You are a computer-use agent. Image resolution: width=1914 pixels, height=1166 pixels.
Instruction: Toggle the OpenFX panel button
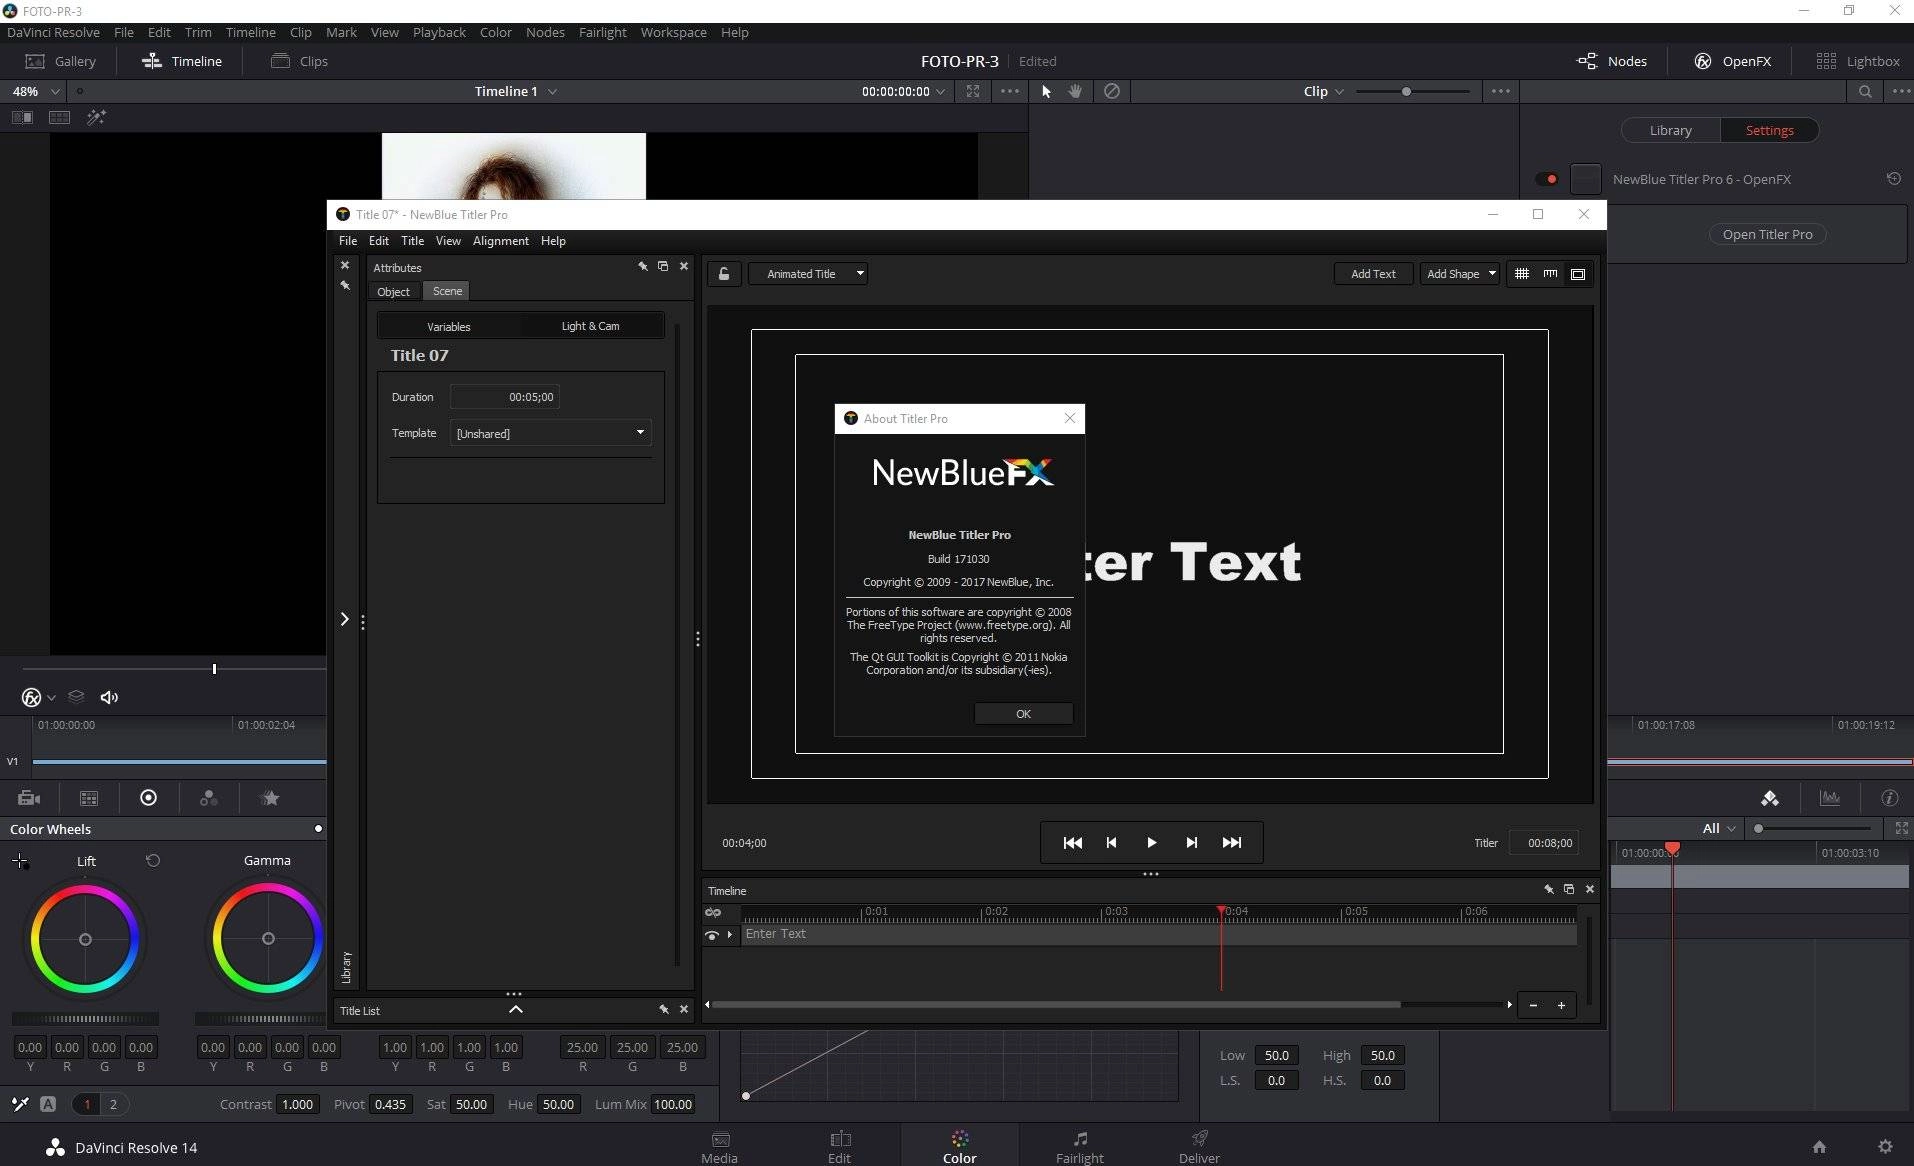click(1732, 61)
